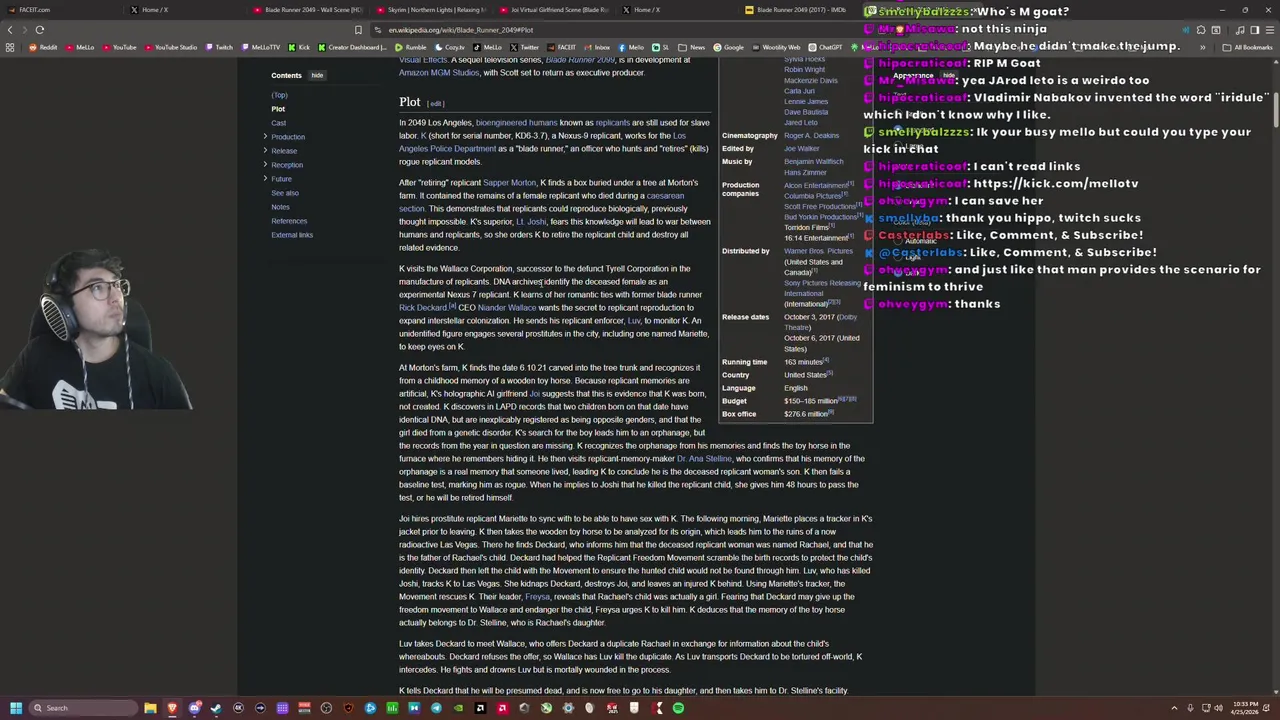The height and width of the screenshot is (720, 1280).
Task: Open Spotify from the taskbar
Action: (x=678, y=708)
